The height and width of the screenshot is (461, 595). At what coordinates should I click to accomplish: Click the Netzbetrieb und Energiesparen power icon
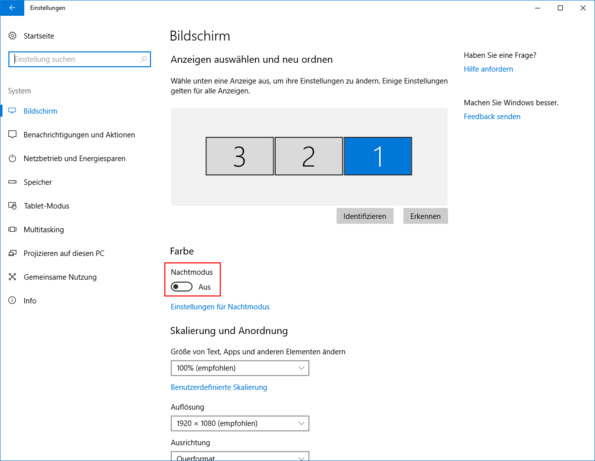click(13, 158)
